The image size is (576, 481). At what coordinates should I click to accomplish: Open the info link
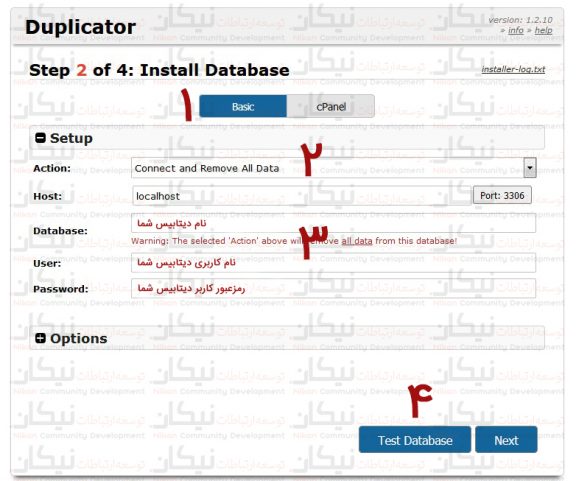tap(515, 30)
